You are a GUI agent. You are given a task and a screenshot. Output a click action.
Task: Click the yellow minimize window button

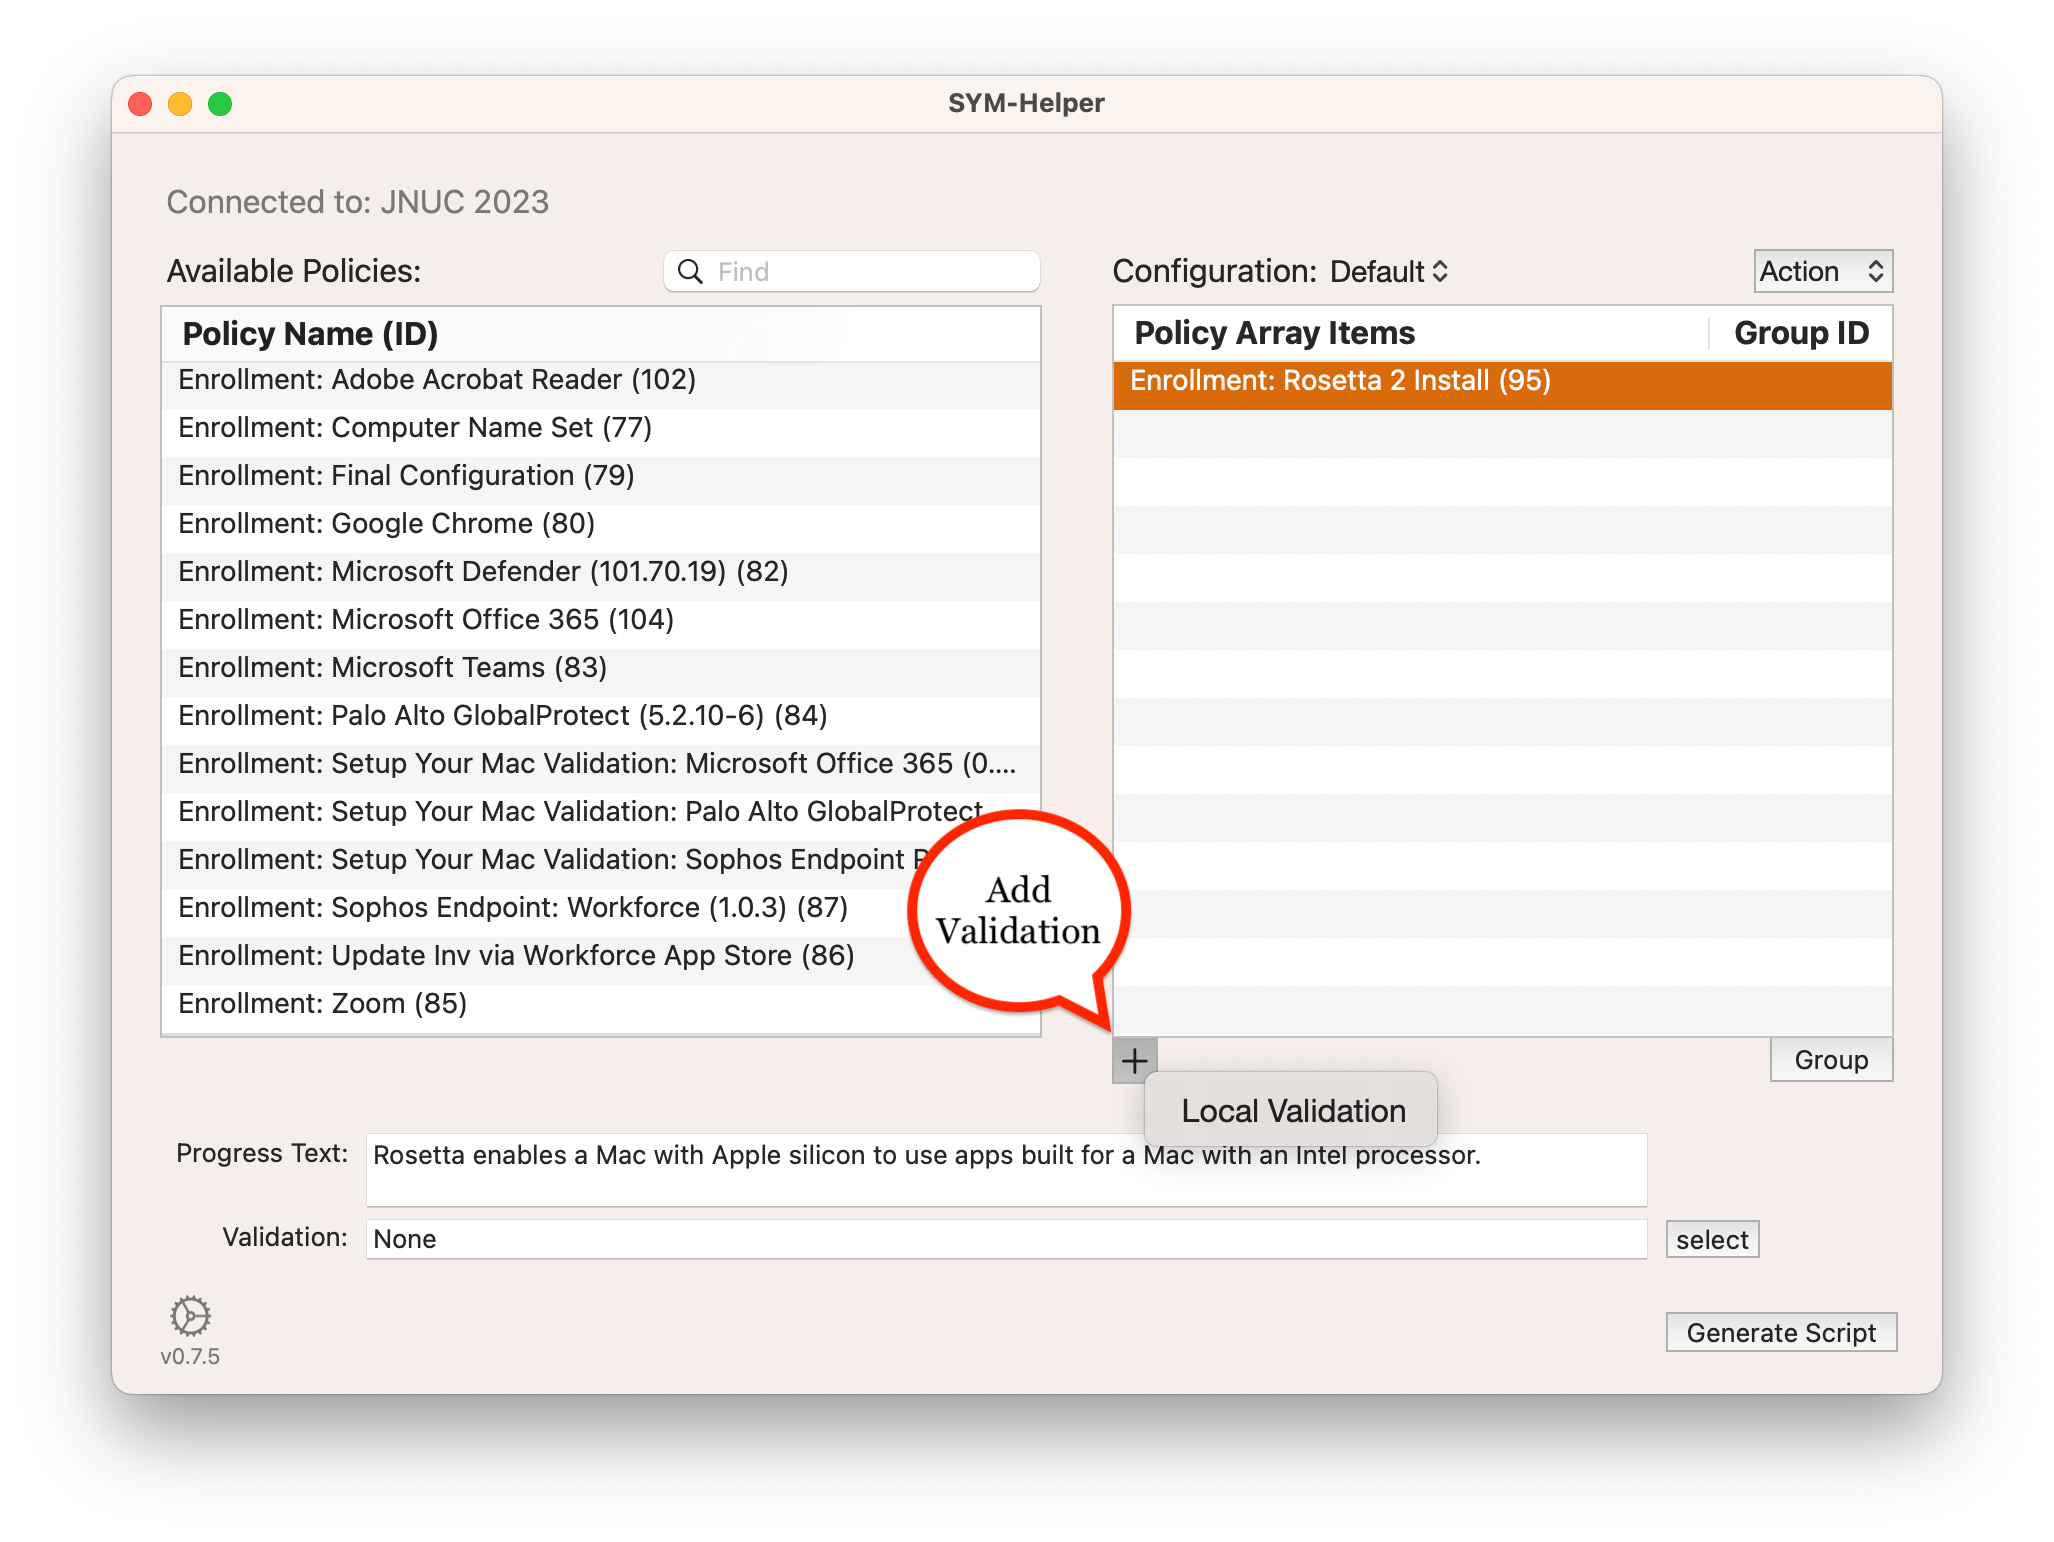coord(180,104)
